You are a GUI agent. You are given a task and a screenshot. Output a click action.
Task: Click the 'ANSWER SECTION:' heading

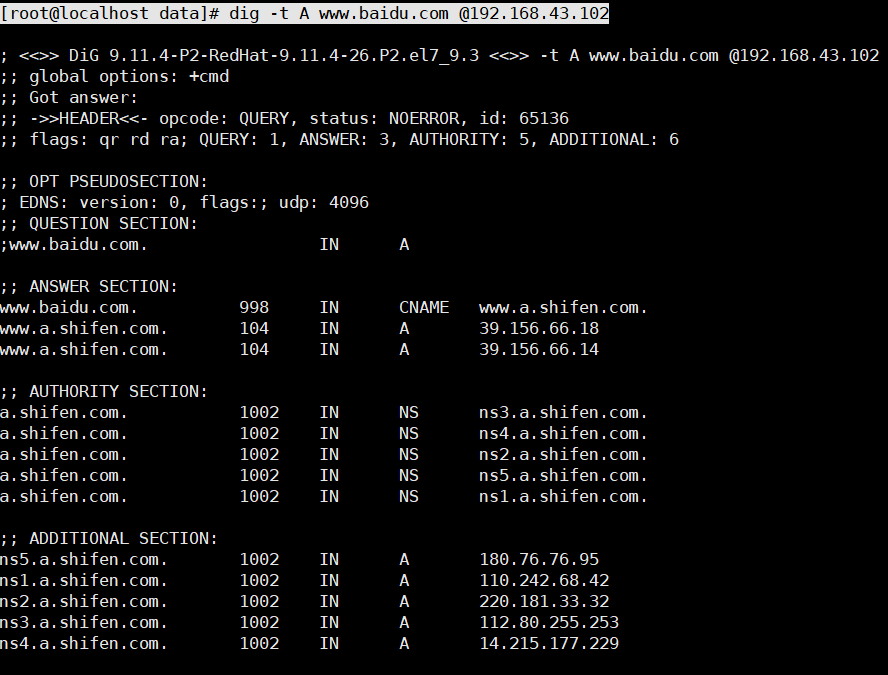click(x=103, y=286)
